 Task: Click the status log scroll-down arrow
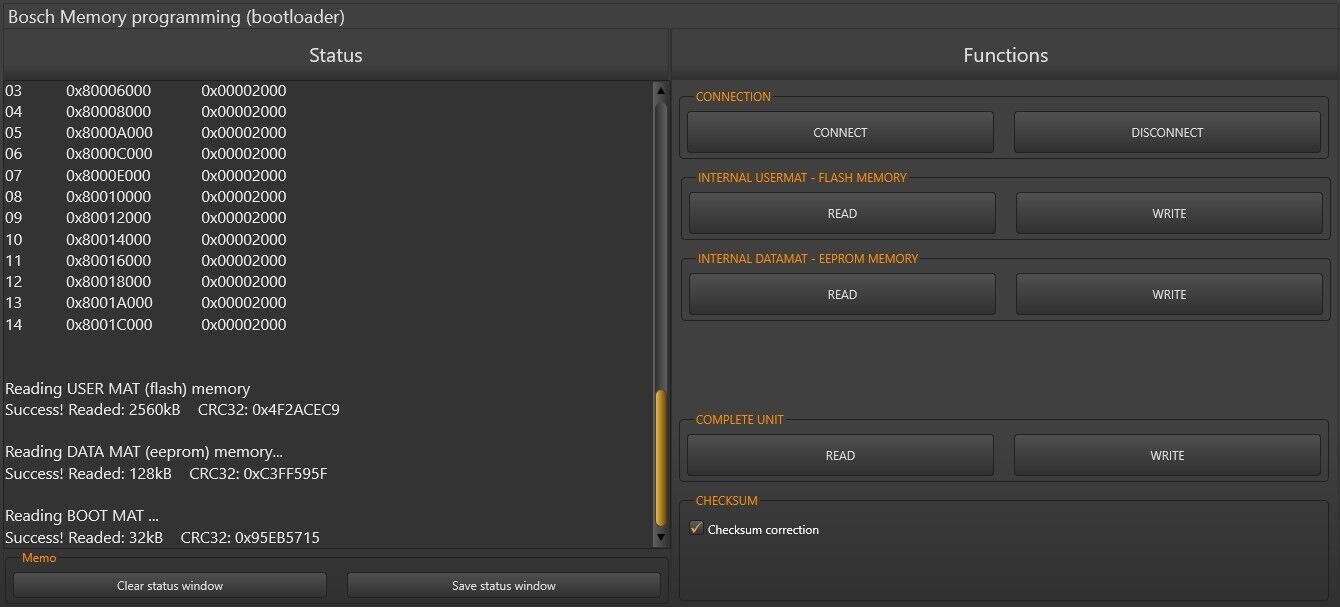660,538
